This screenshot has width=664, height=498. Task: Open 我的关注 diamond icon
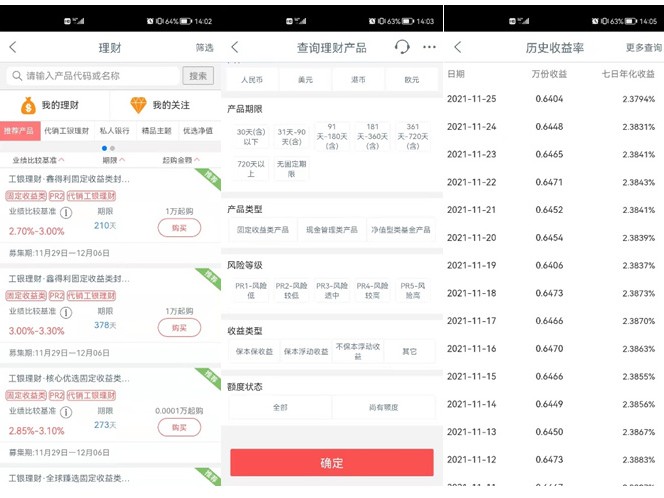click(138, 105)
